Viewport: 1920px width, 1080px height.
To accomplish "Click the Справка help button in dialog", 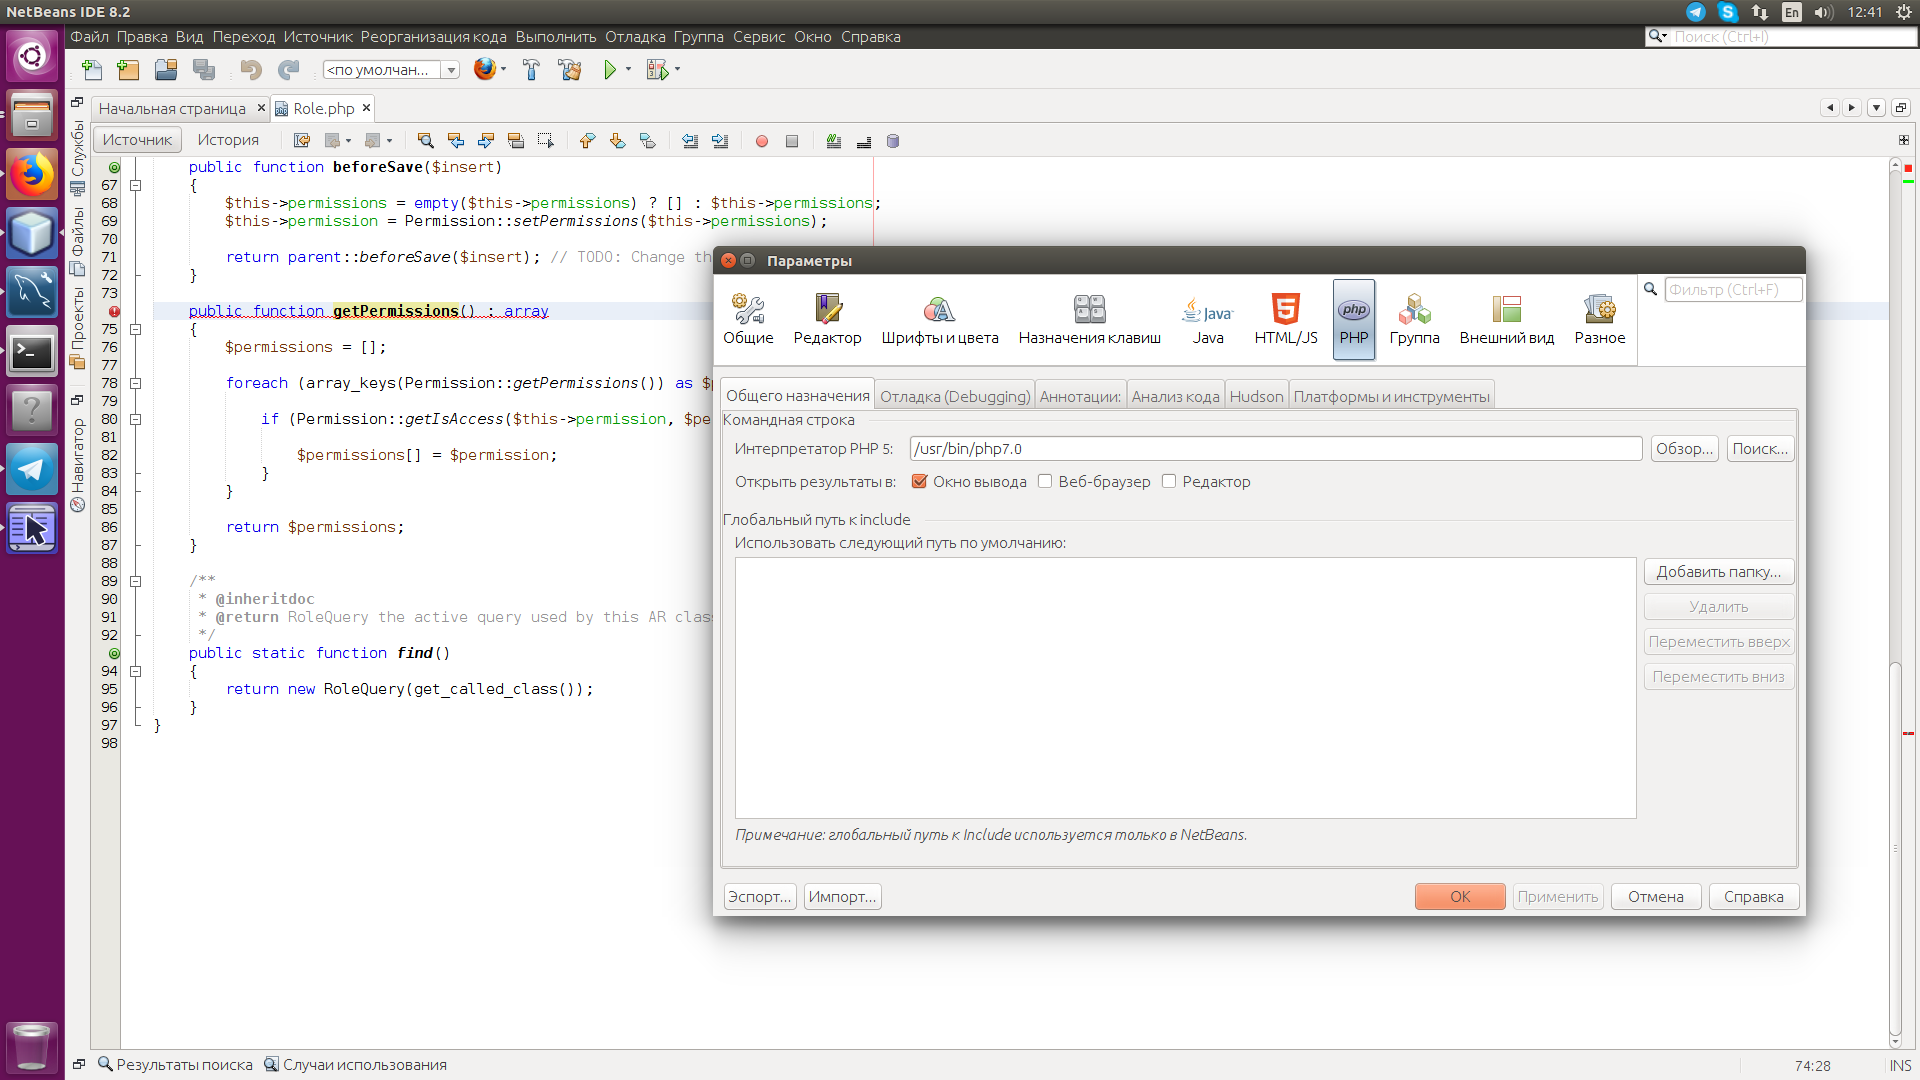I will click(x=1753, y=896).
